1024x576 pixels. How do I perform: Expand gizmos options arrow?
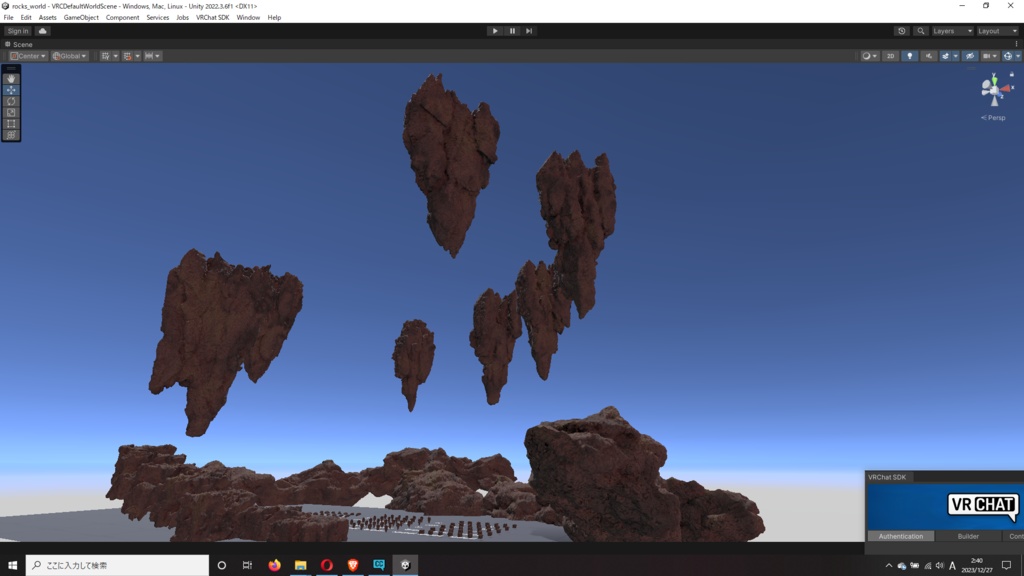tap(1018, 56)
